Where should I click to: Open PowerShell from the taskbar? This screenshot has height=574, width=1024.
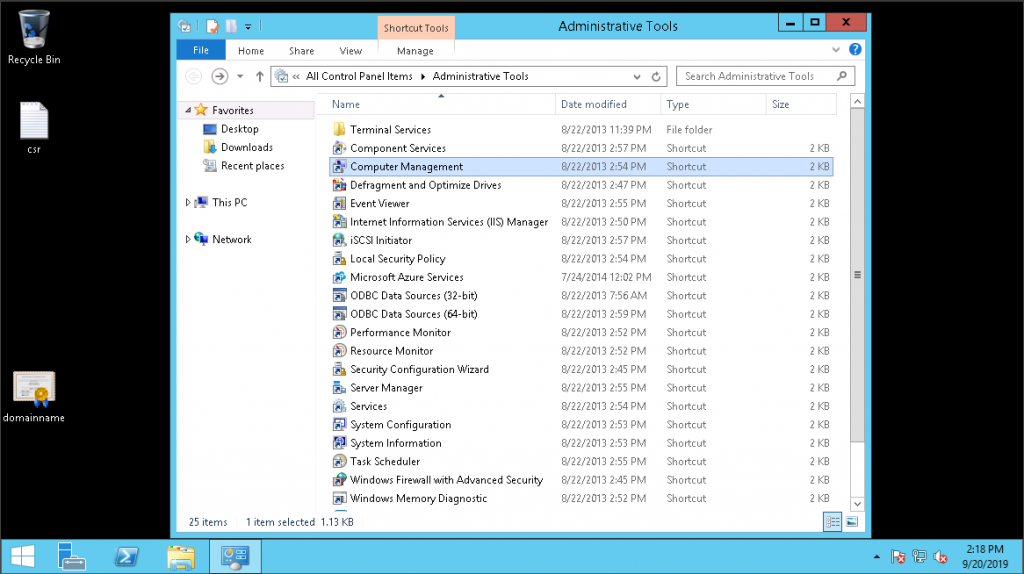click(126, 556)
